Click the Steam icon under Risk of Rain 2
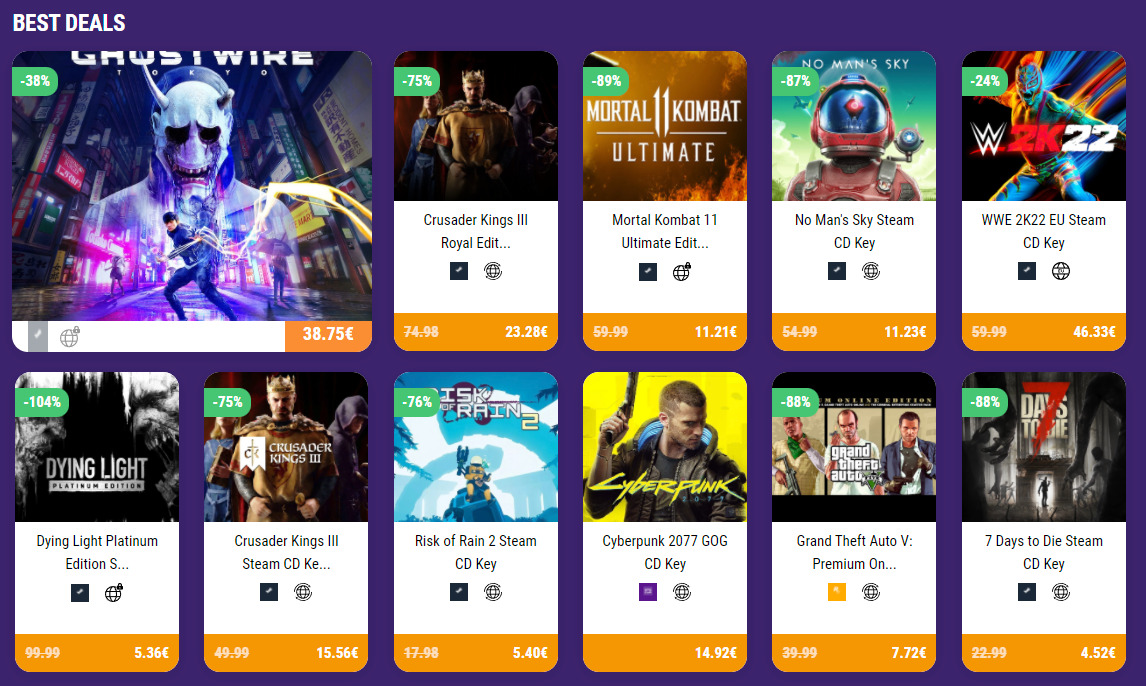Viewport: 1146px width, 686px height. 459,592
